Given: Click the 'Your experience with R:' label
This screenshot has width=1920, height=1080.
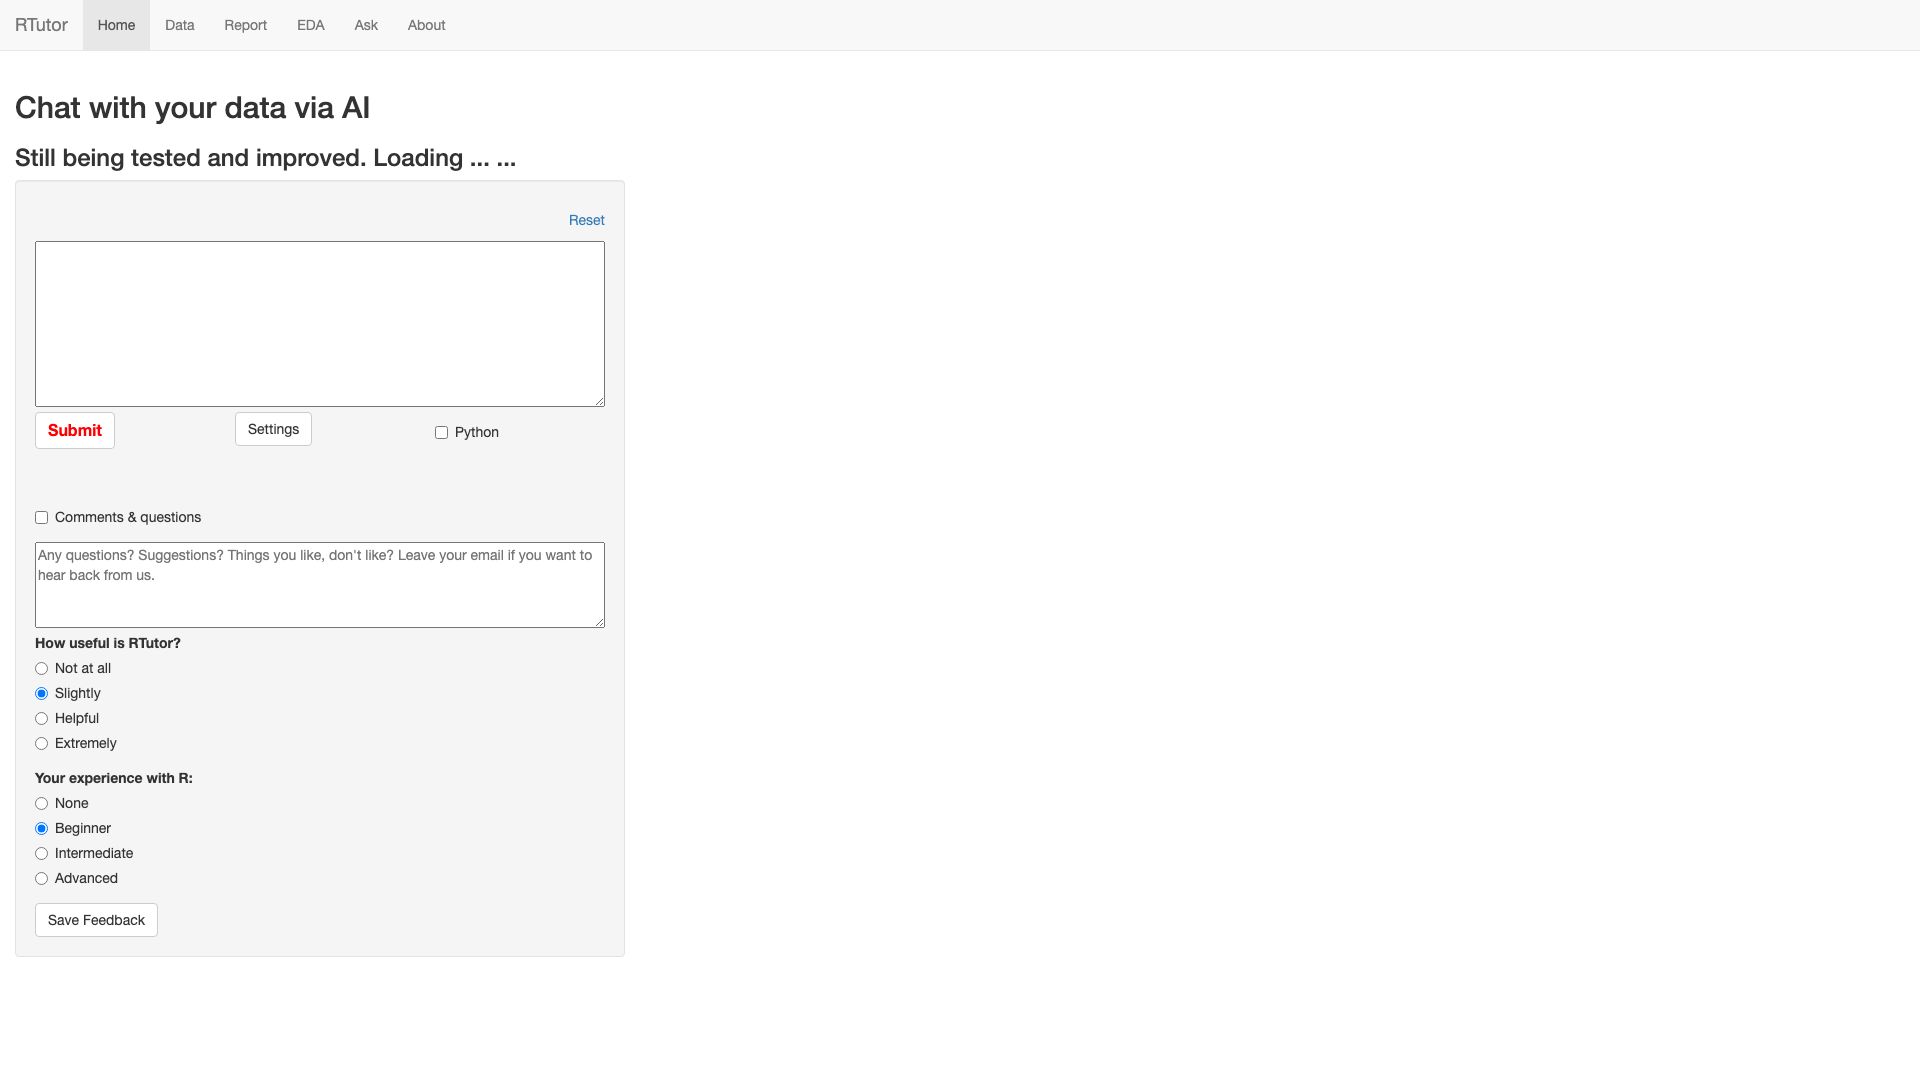Looking at the screenshot, I should tap(114, 778).
